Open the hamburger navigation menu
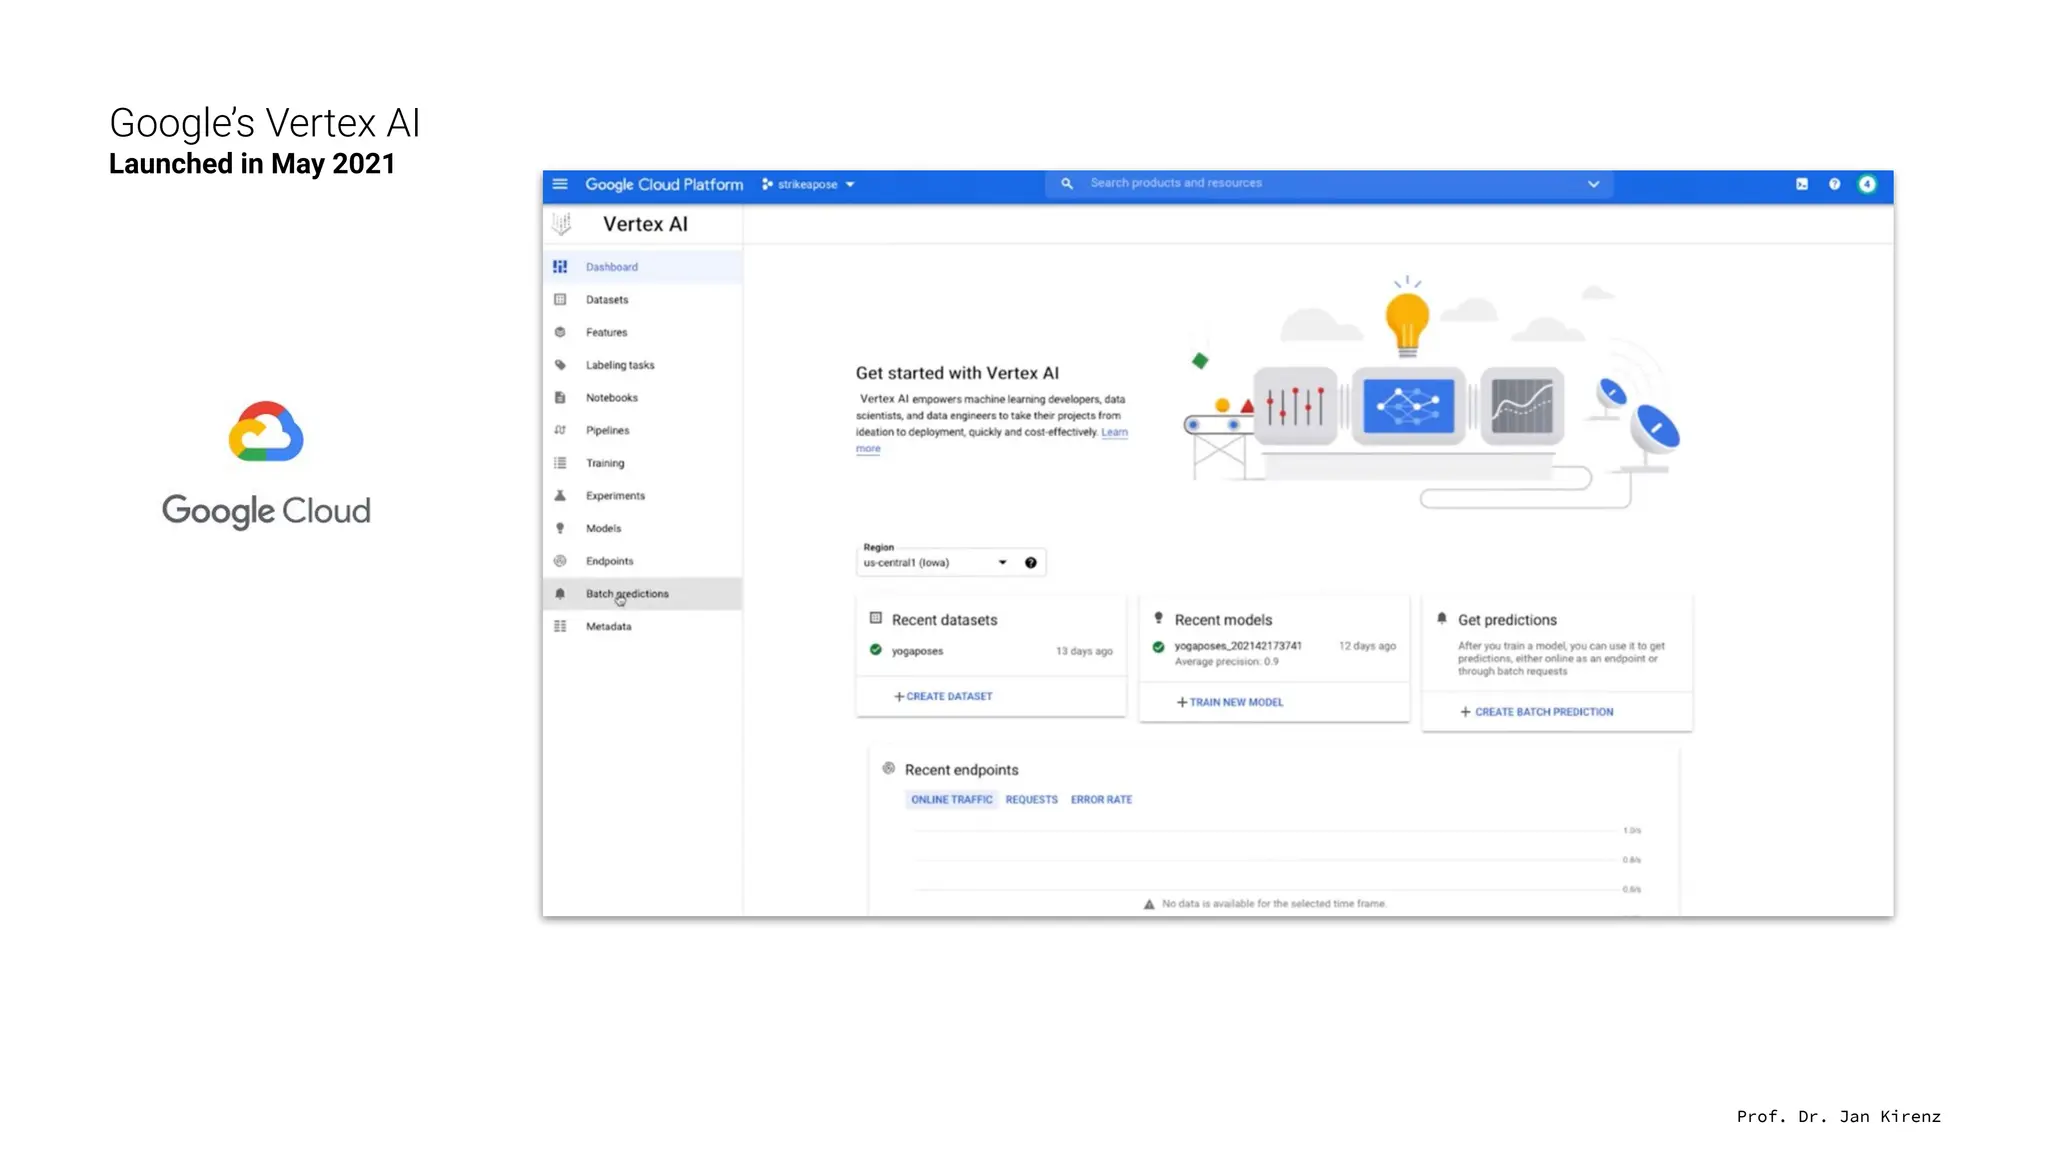2048x1152 pixels. (x=560, y=184)
